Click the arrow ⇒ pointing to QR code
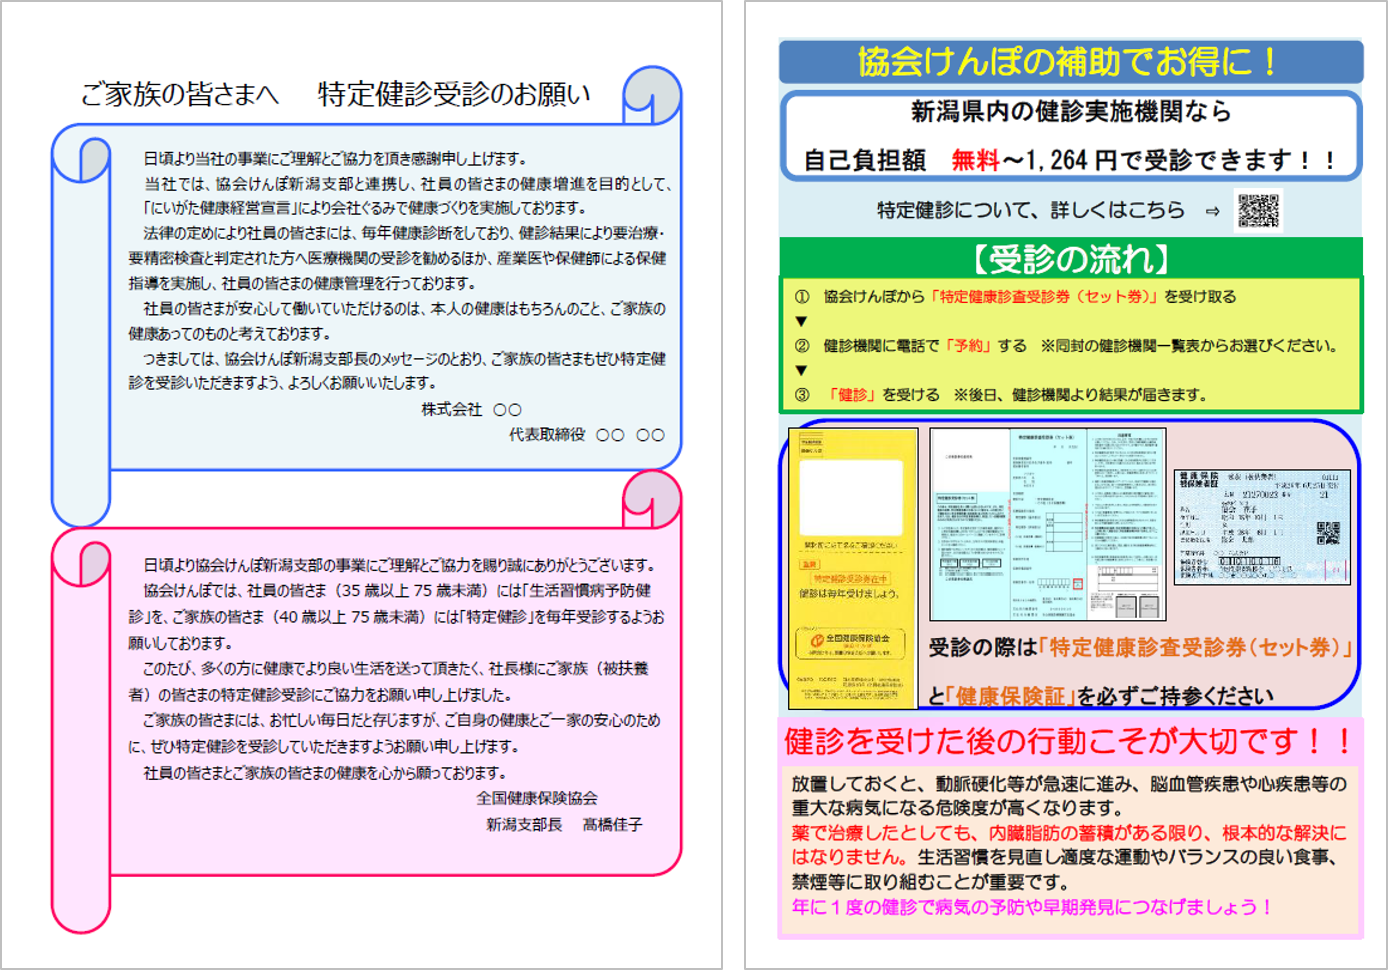The image size is (1388, 970). (x=1212, y=211)
